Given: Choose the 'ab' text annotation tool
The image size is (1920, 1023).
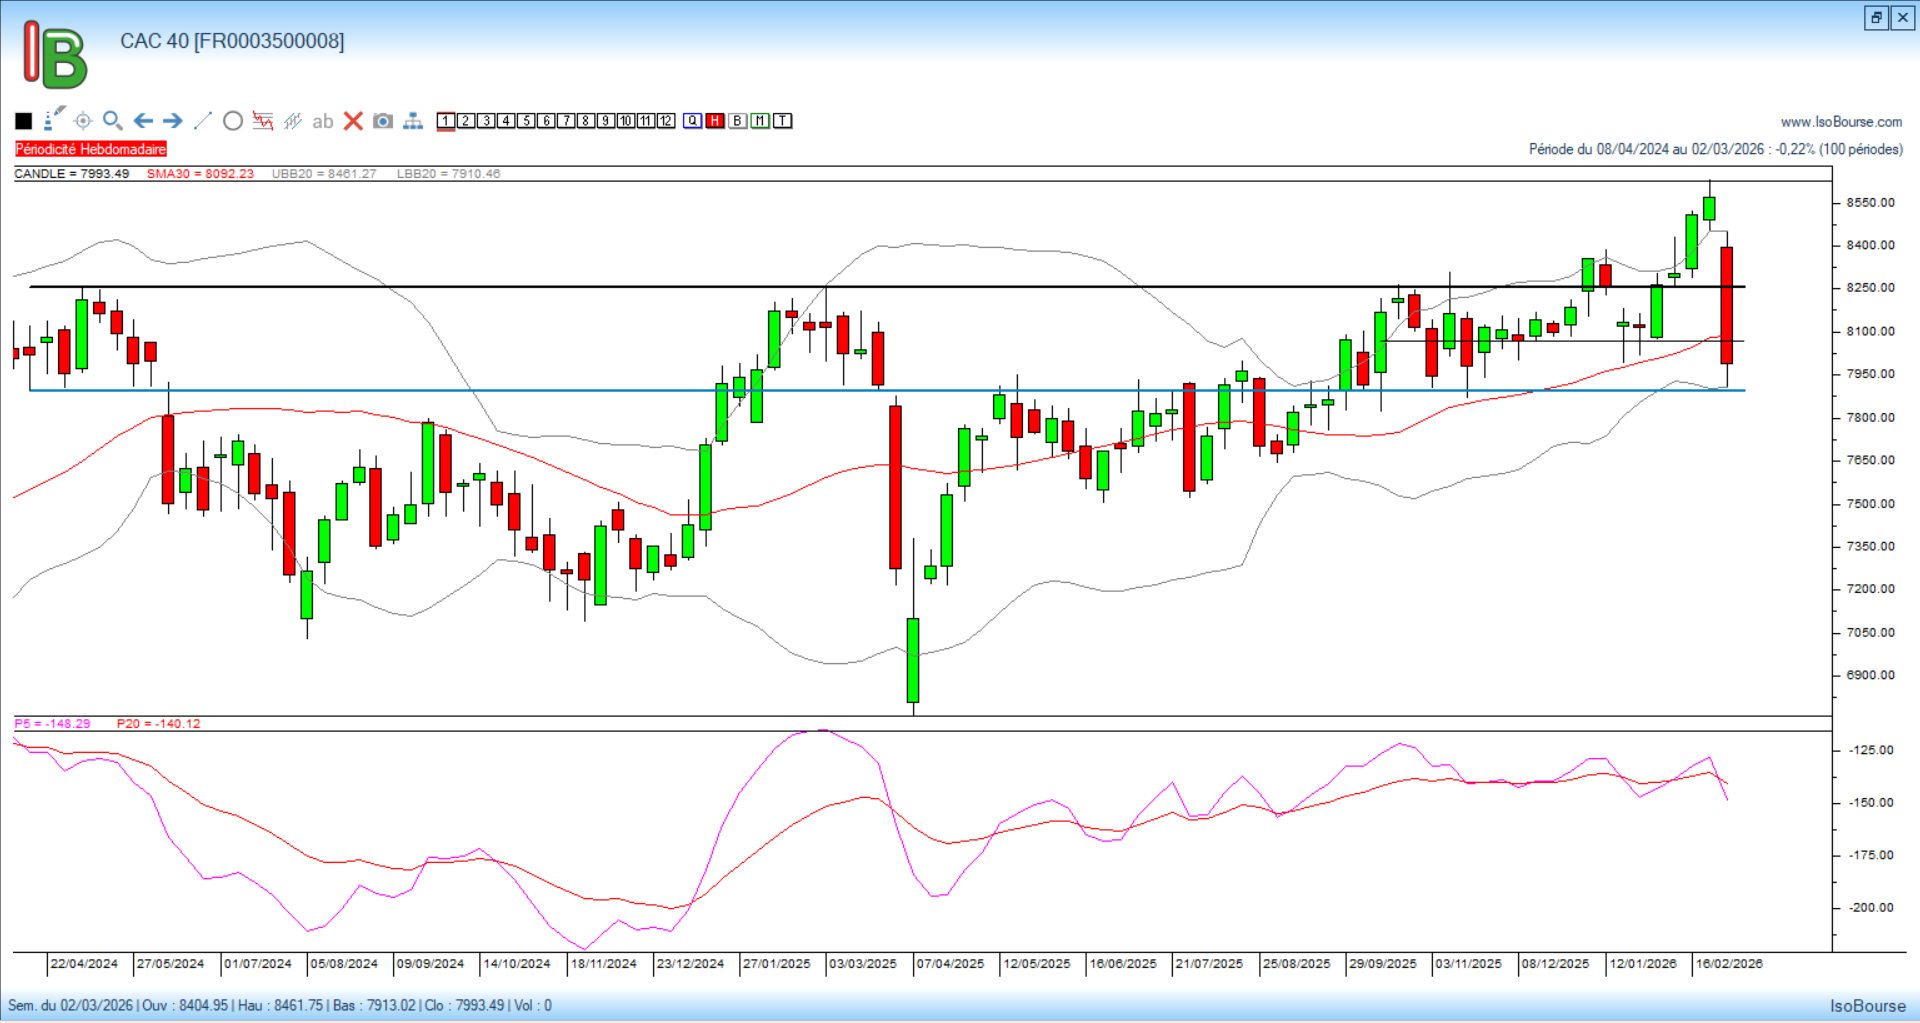Looking at the screenshot, I should click(x=322, y=121).
